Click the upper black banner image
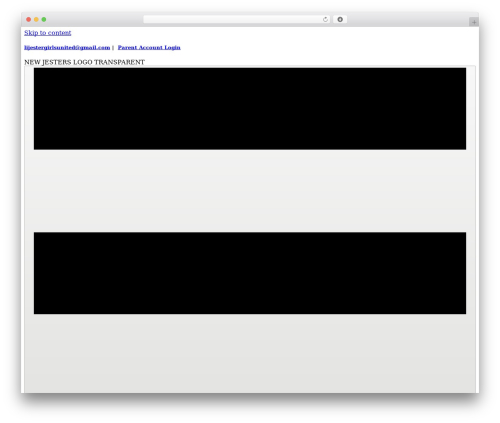 (x=250, y=109)
